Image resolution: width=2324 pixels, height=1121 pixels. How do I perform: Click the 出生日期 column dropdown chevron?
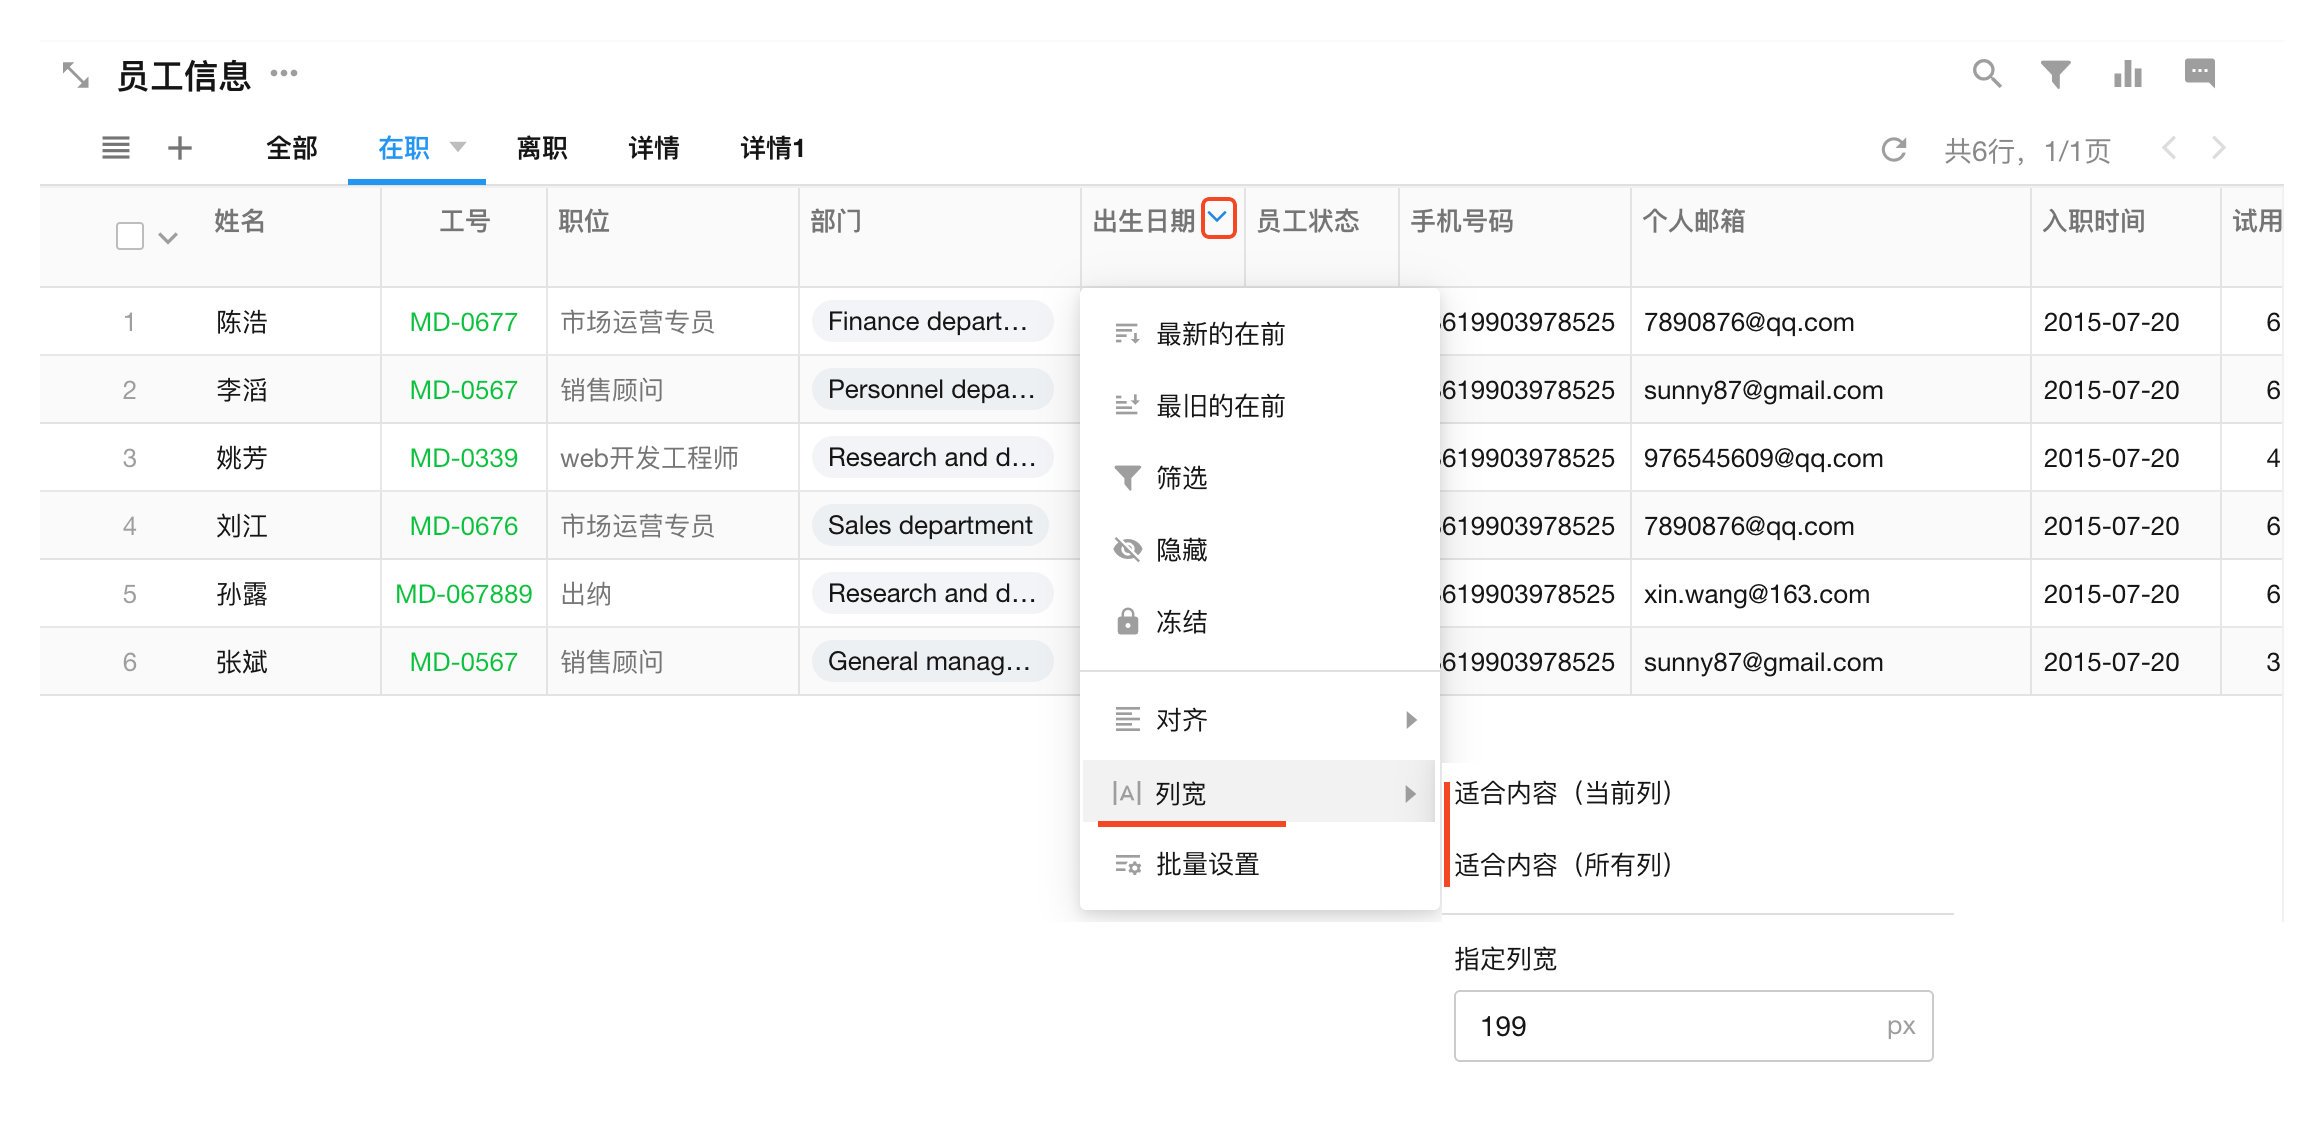point(1218,218)
